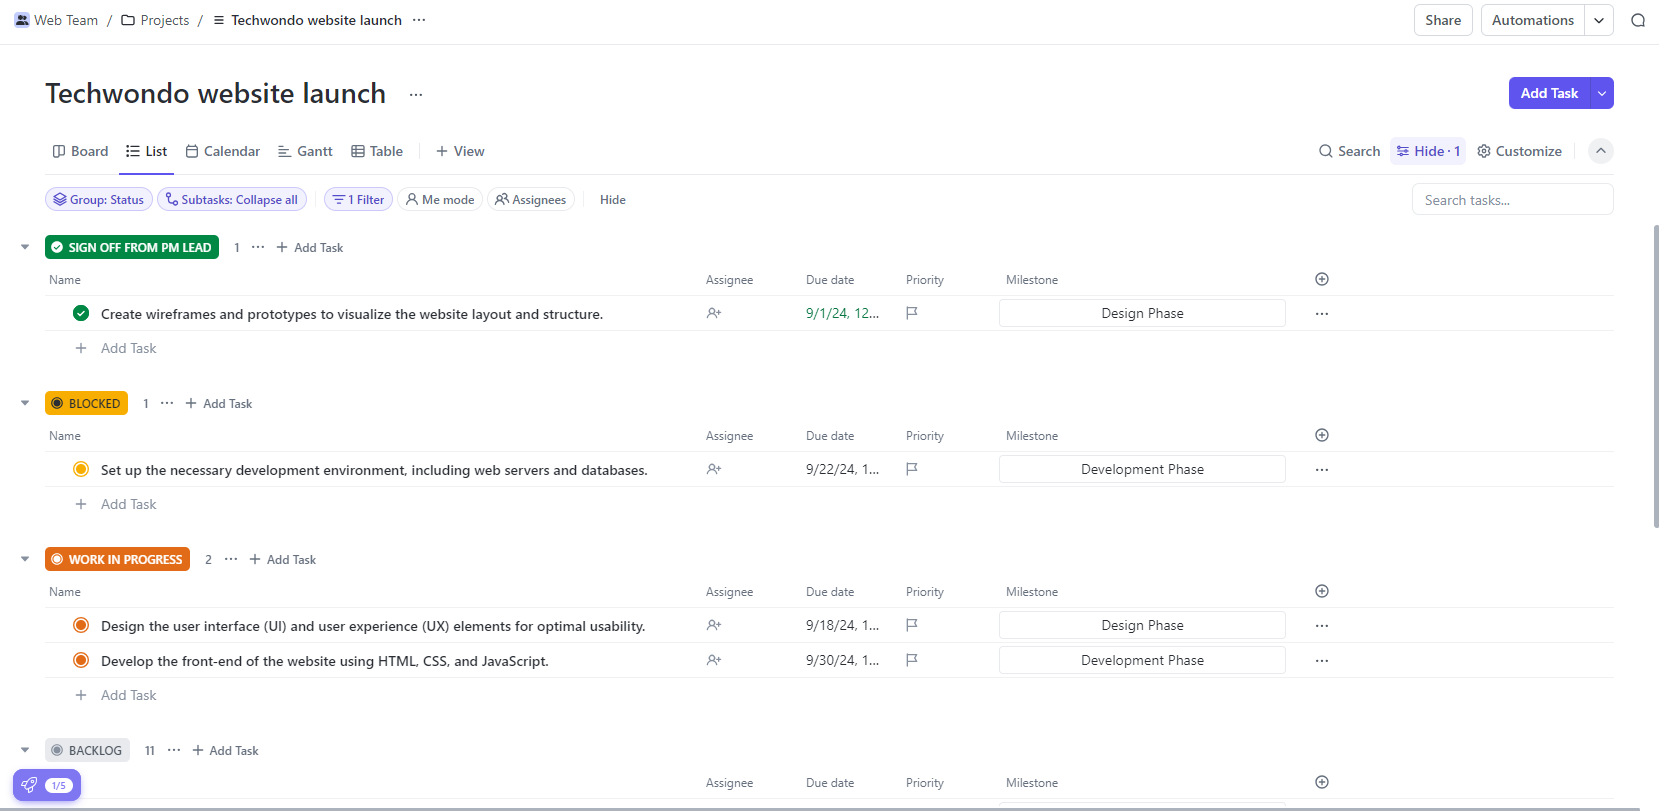This screenshot has height=811, width=1659.
Task: Open the 1 Filter dropdown
Action: click(x=359, y=200)
